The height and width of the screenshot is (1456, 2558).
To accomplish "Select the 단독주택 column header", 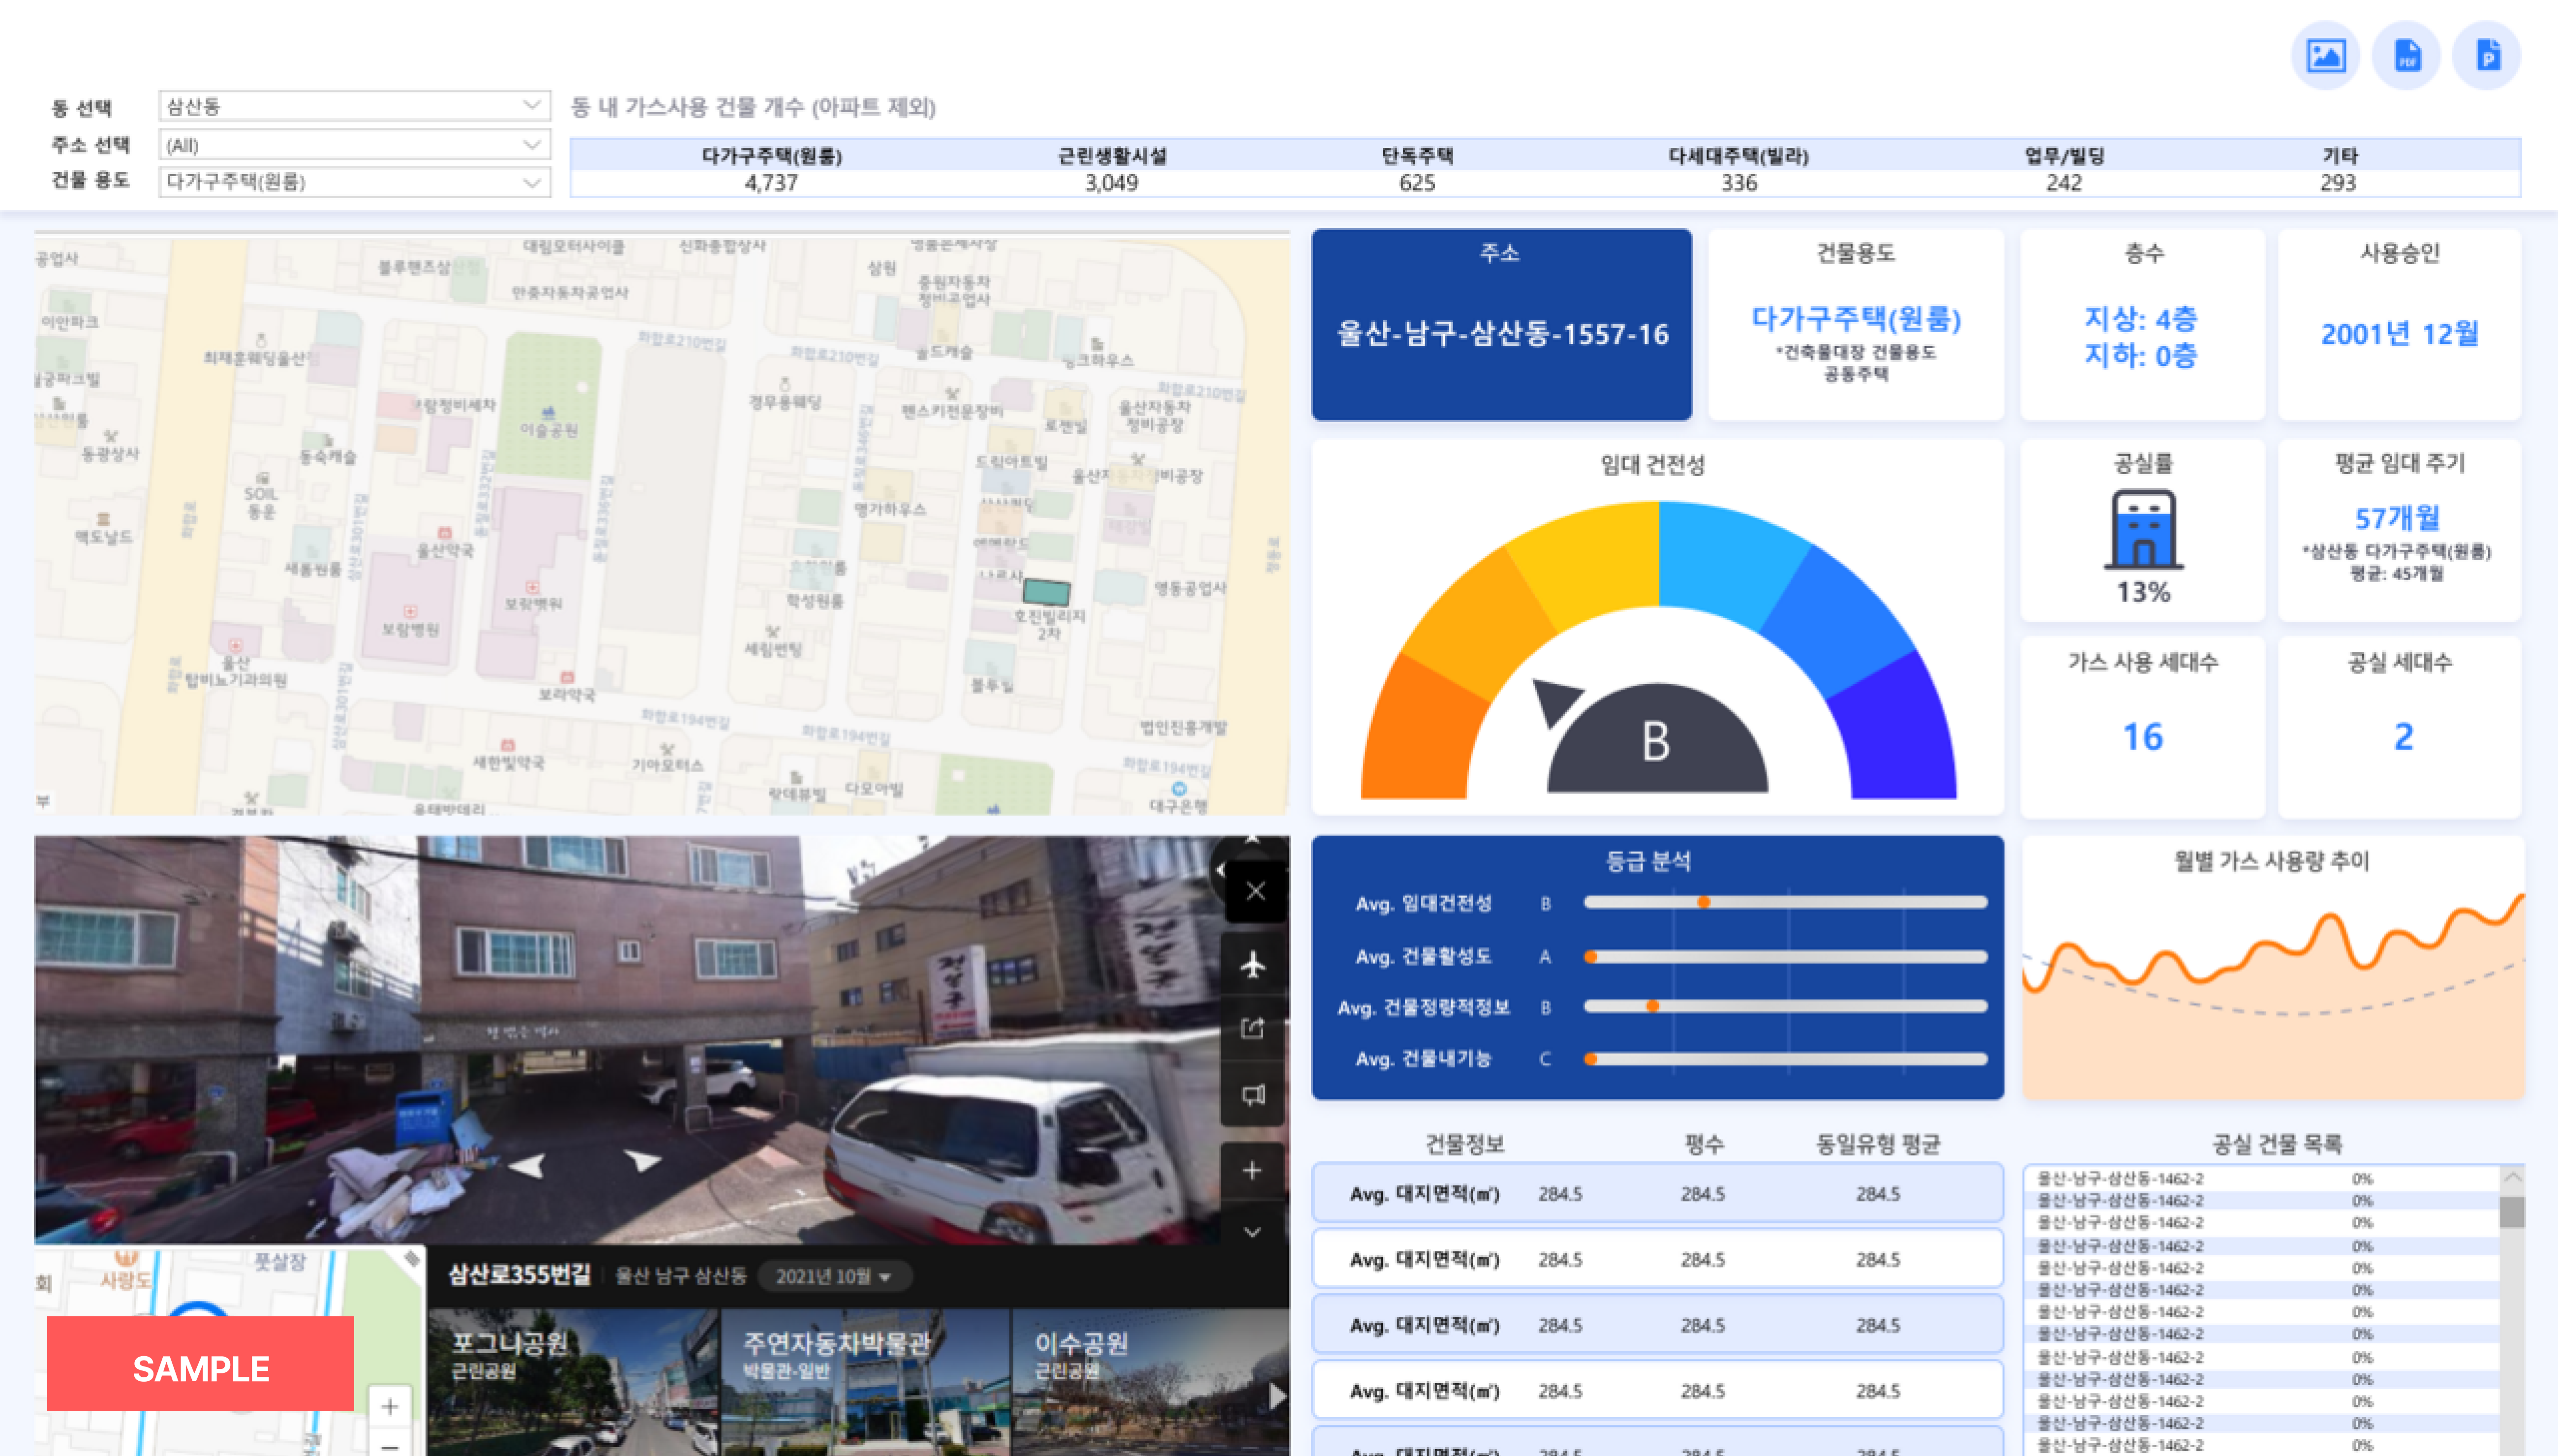I will (x=1417, y=156).
